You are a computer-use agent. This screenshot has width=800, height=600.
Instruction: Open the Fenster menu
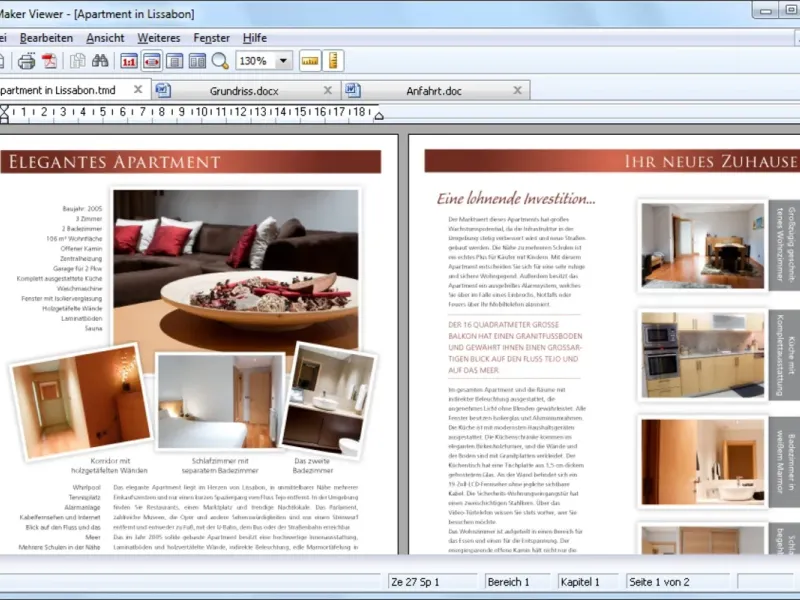click(x=212, y=38)
